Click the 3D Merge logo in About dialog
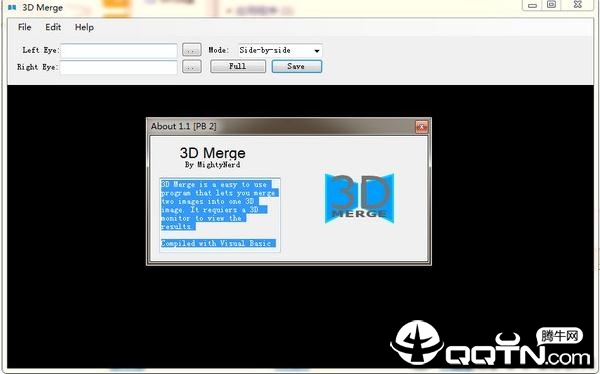Image resolution: width=600 pixels, height=374 pixels. pos(359,198)
